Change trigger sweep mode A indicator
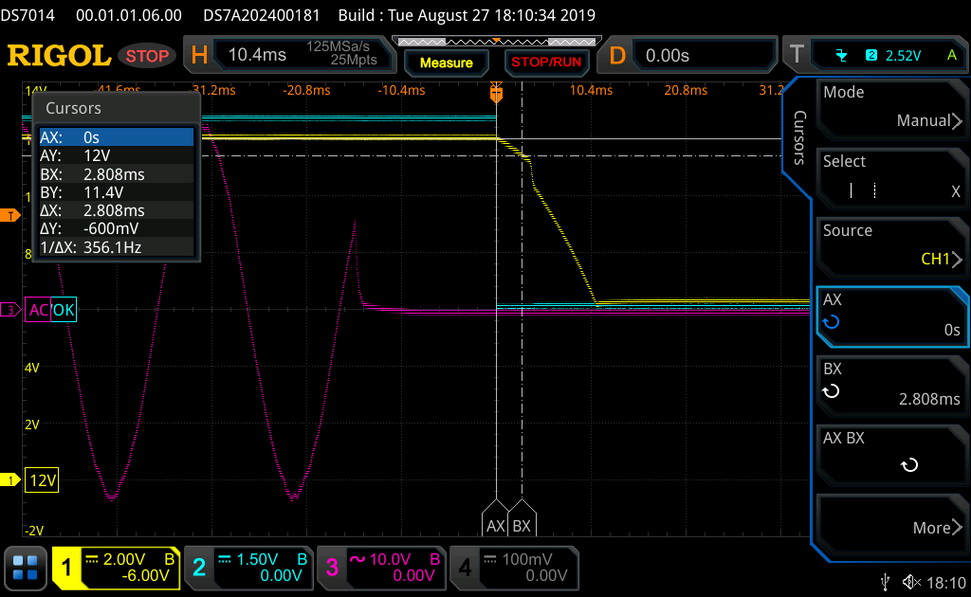The width and height of the screenshot is (971, 597). (x=952, y=55)
